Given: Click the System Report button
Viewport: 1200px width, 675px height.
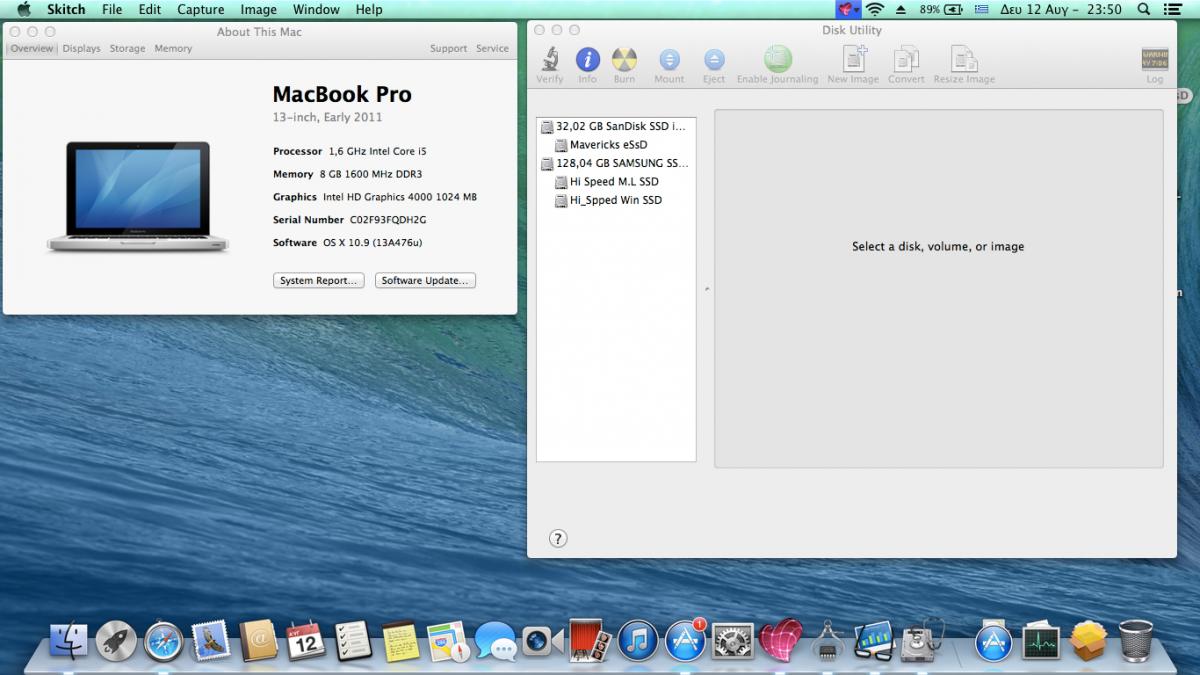Looking at the screenshot, I should coord(318,281).
